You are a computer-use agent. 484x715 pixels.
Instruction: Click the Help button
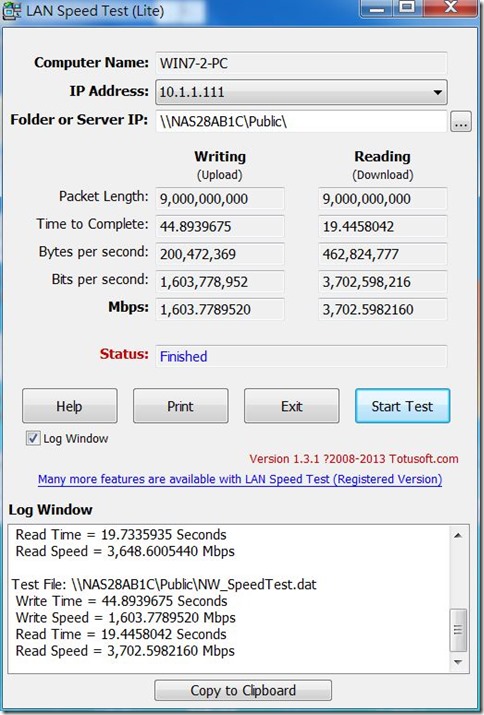tap(70, 406)
